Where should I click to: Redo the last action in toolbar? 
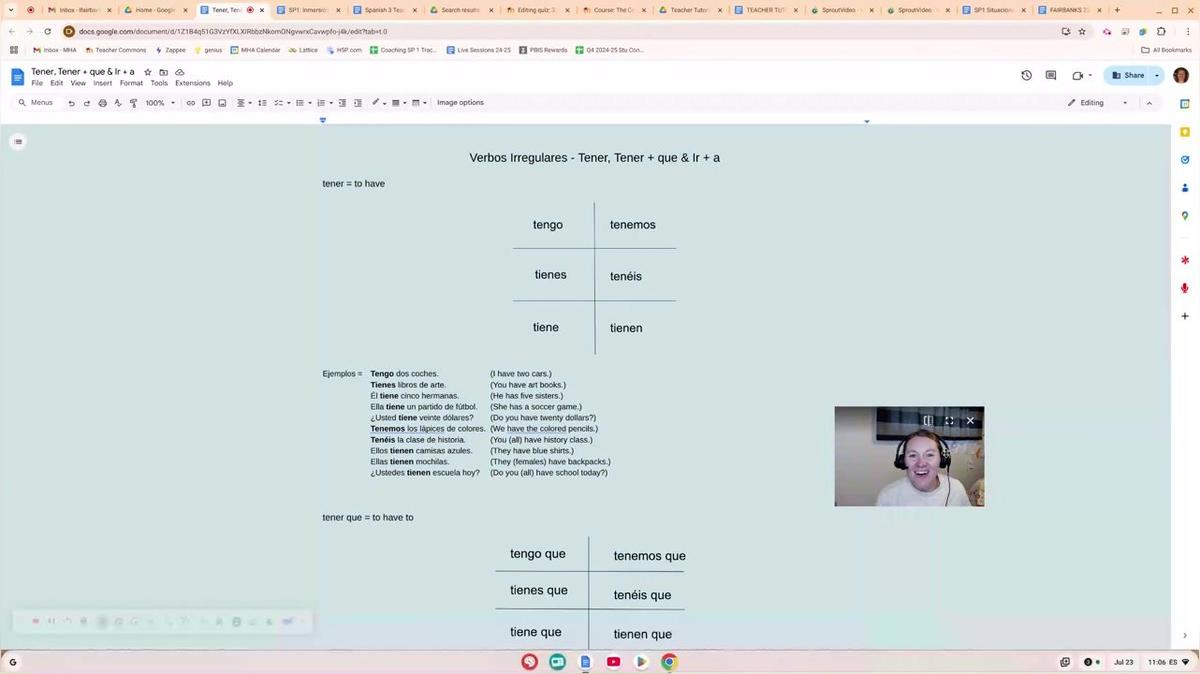[87, 103]
